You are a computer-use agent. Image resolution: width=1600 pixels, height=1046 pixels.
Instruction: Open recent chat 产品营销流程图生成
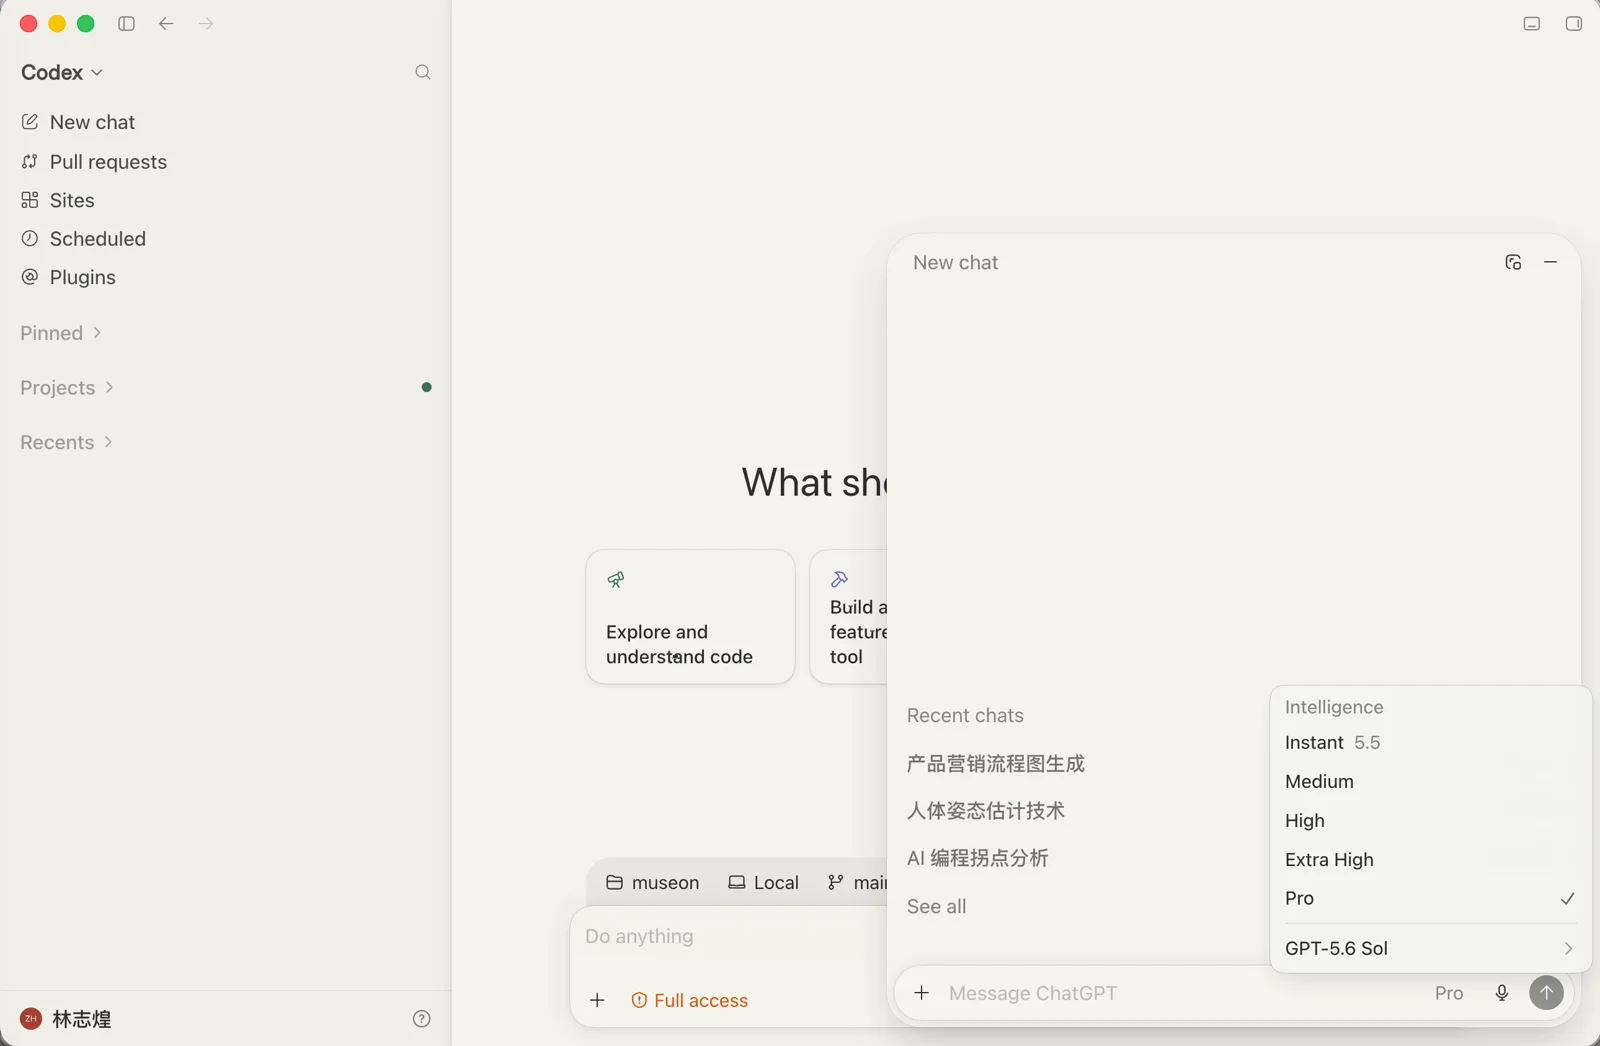pyautogui.click(x=996, y=764)
